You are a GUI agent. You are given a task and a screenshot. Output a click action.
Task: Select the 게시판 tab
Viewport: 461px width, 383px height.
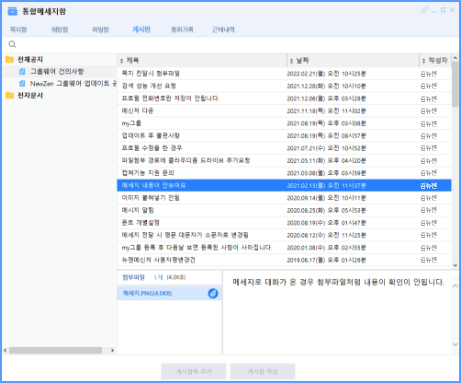141,29
